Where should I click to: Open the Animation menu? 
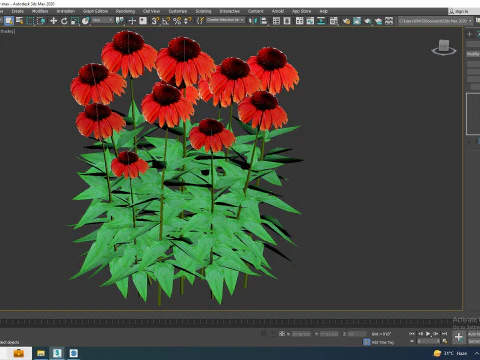[65, 11]
